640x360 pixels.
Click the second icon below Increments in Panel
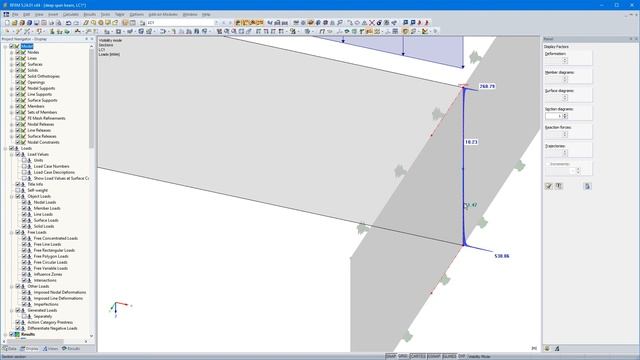[x=559, y=186]
